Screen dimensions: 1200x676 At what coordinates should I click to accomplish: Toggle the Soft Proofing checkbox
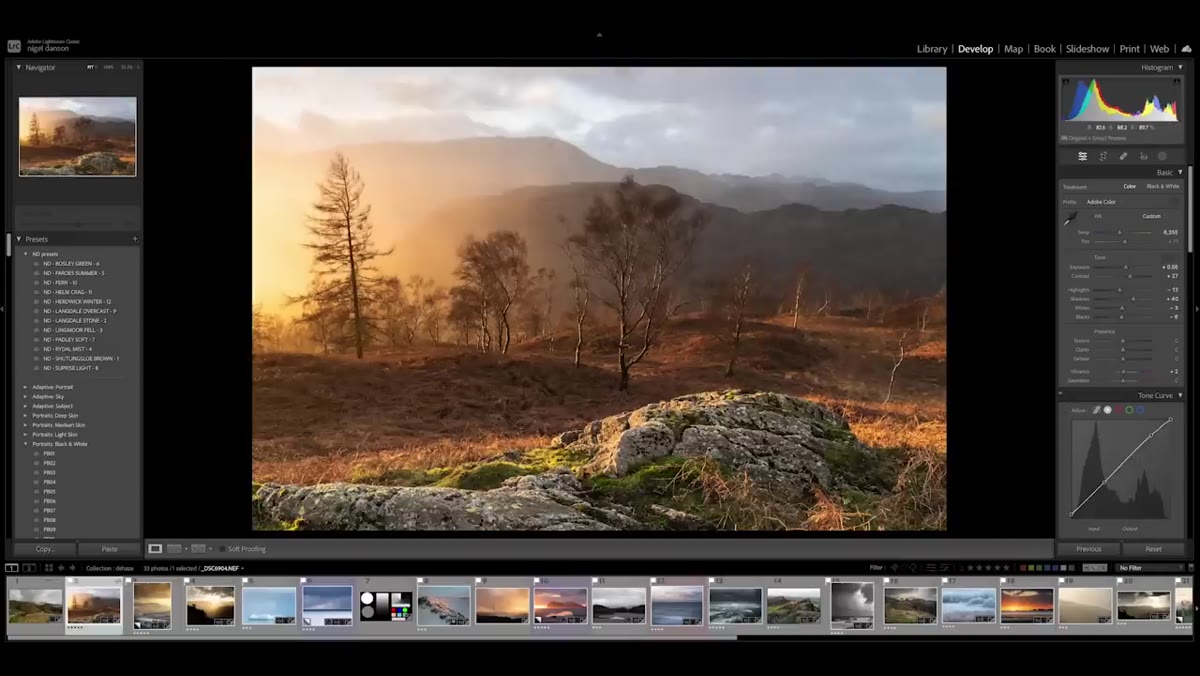[x=222, y=549]
